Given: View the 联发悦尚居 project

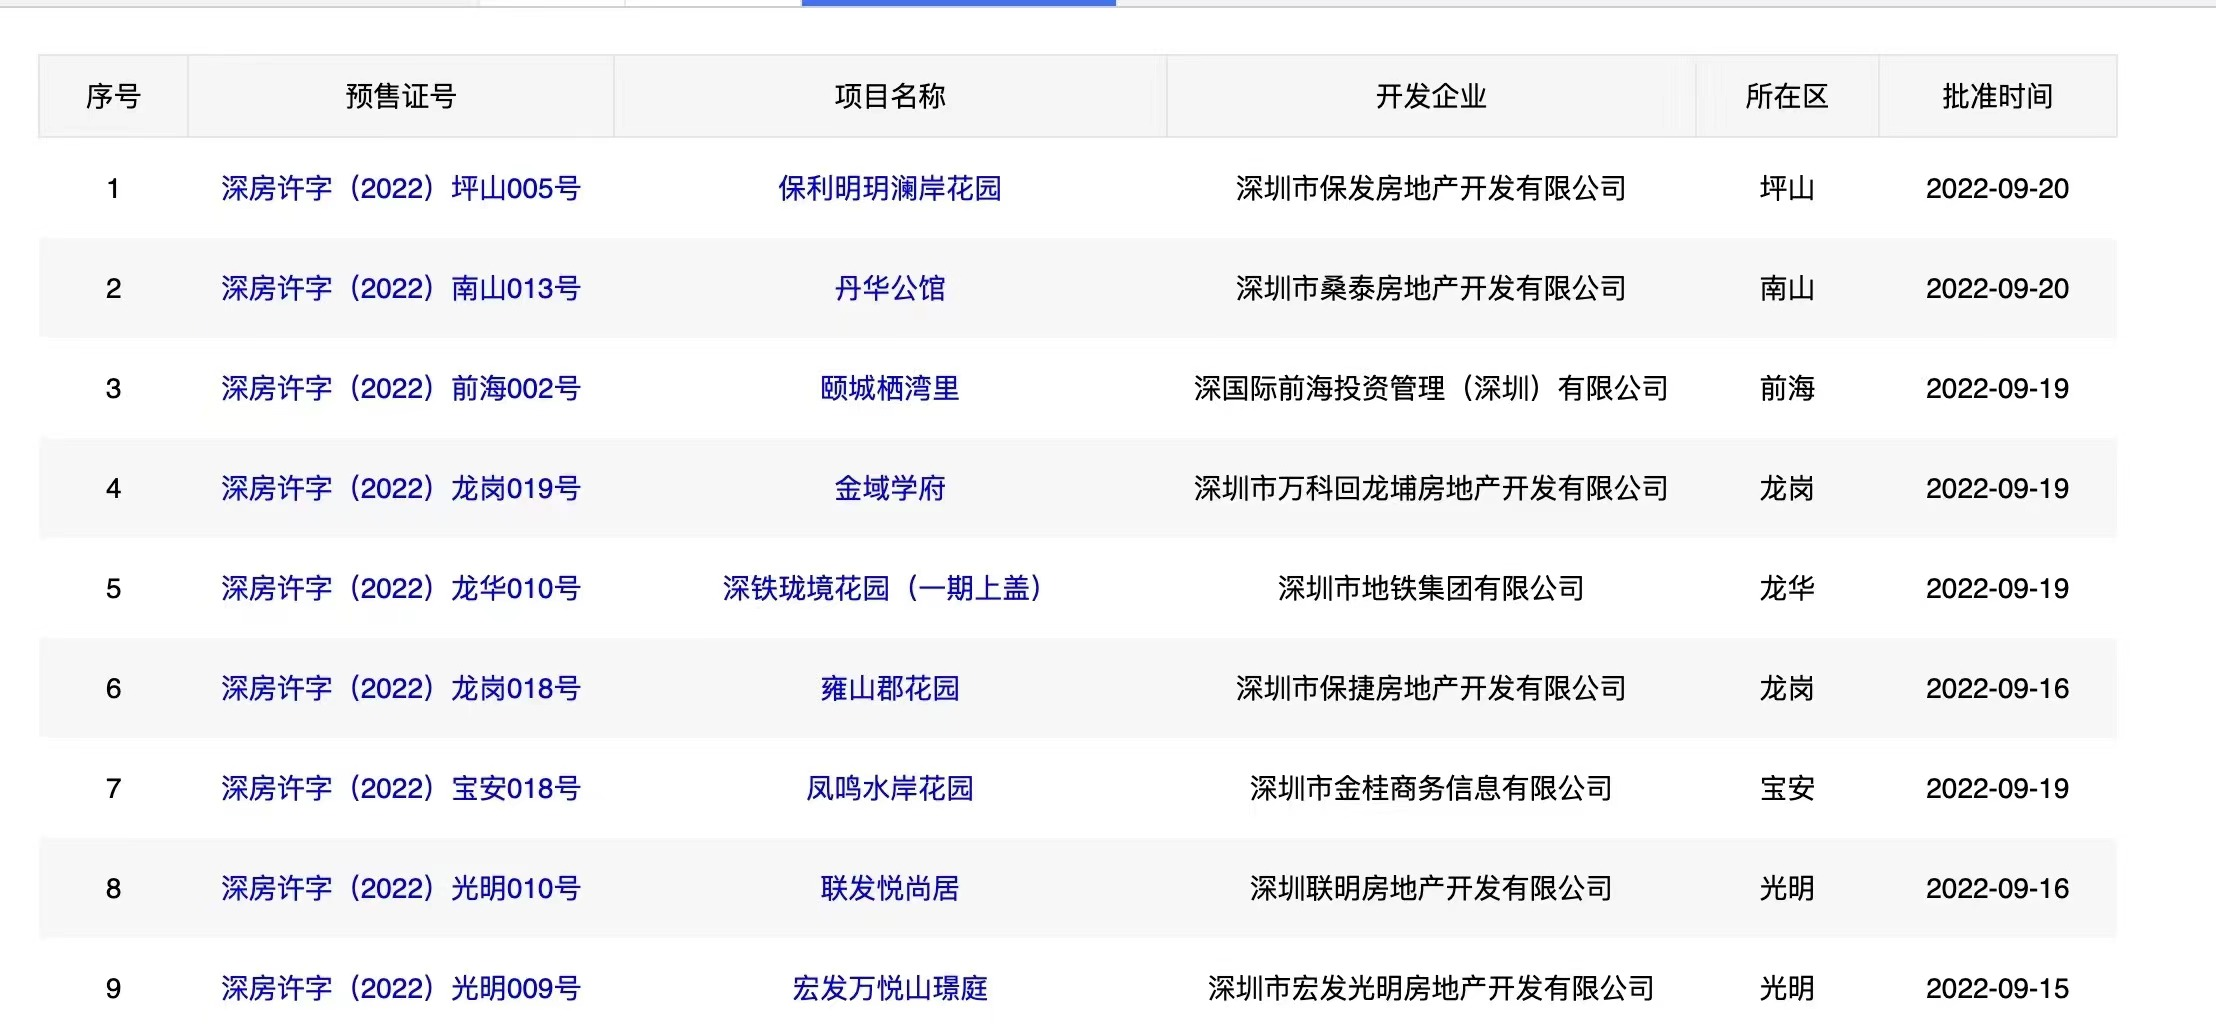Looking at the screenshot, I should click(889, 888).
